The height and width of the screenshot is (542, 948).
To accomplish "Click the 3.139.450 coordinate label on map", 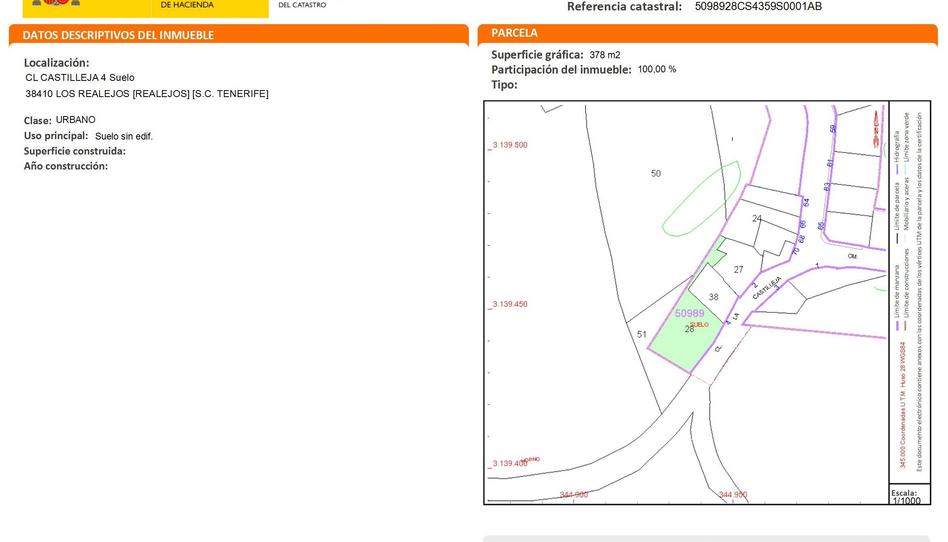I will click(509, 304).
